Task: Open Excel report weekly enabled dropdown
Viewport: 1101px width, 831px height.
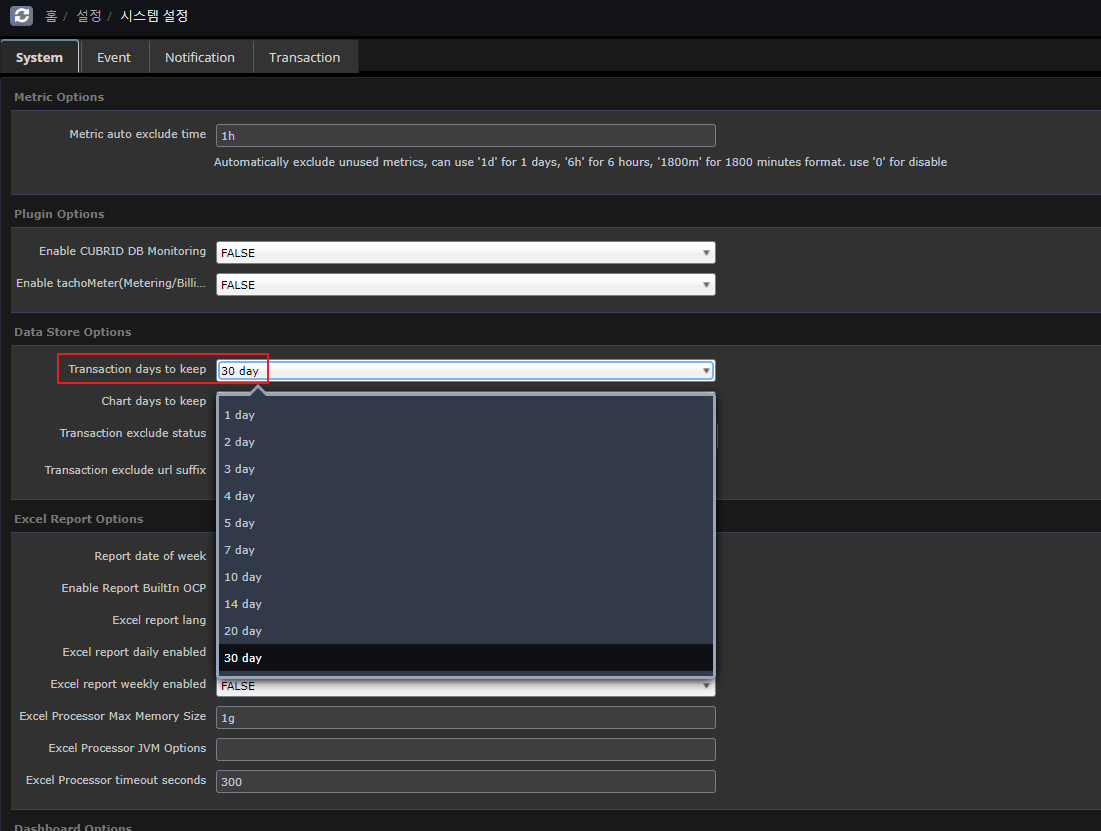Action: [x=465, y=687]
